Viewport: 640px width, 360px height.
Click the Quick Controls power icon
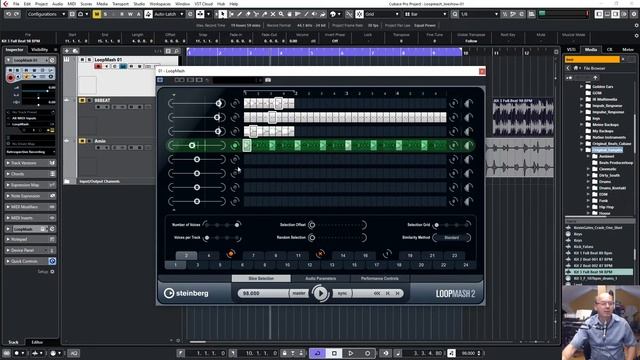(52, 261)
